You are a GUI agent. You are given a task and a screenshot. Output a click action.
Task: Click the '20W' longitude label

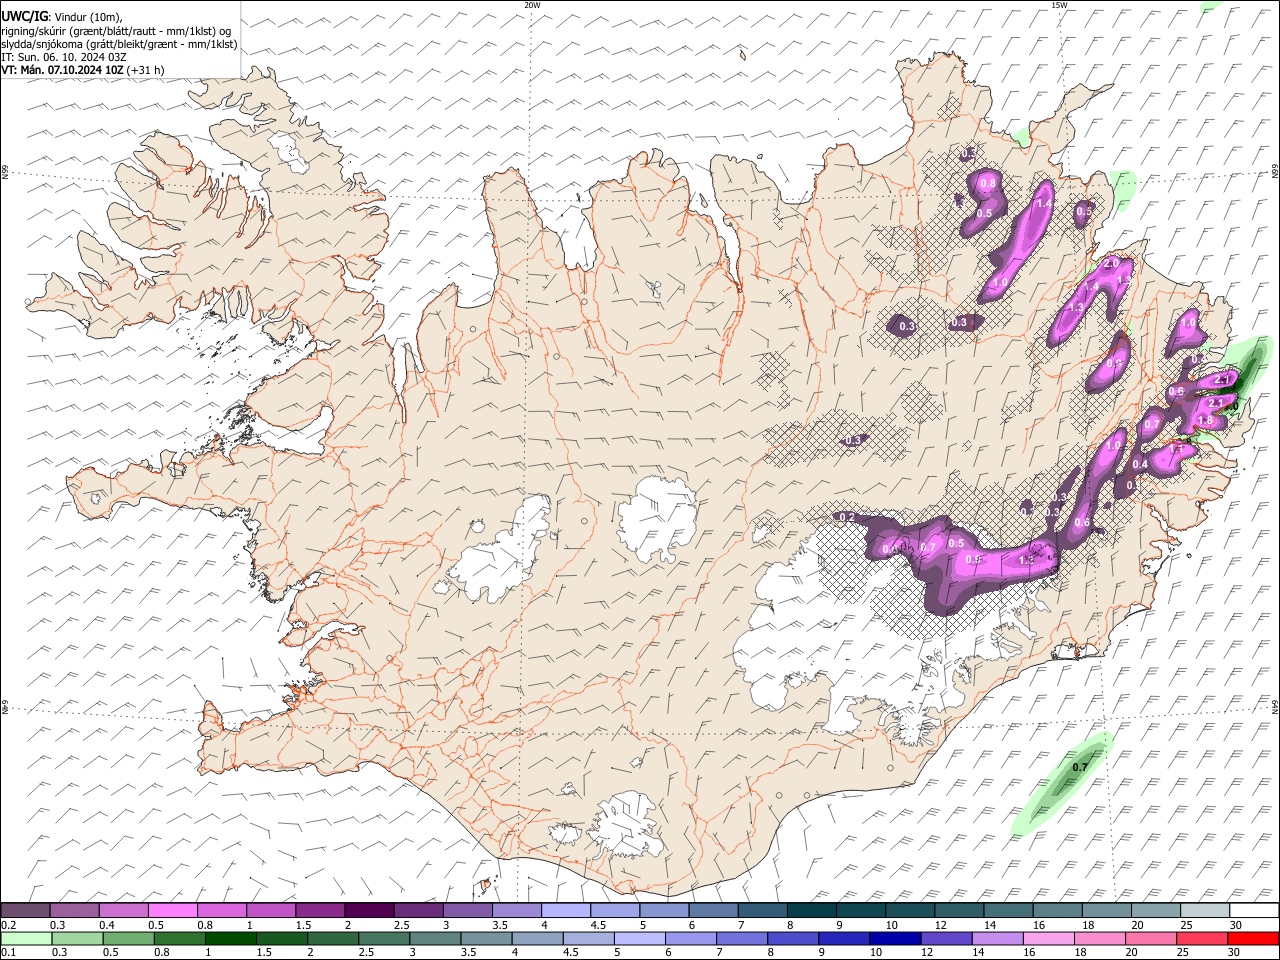[x=532, y=5]
